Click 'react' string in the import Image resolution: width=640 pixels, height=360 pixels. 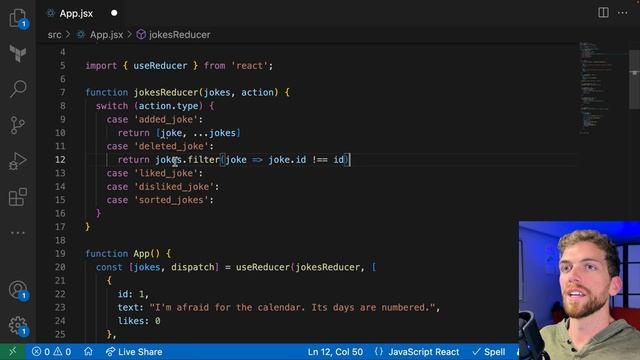(x=249, y=66)
